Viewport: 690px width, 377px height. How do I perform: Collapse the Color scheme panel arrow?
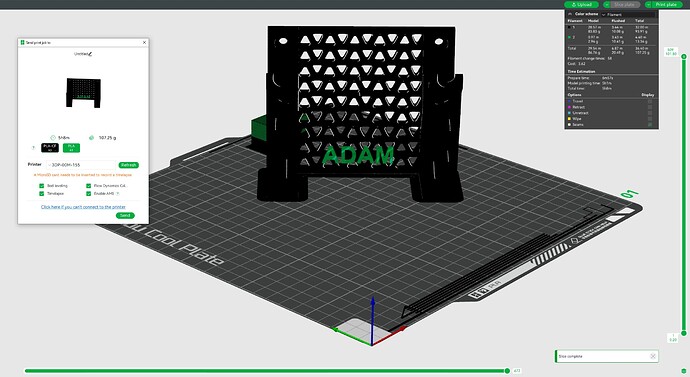[x=570, y=14]
